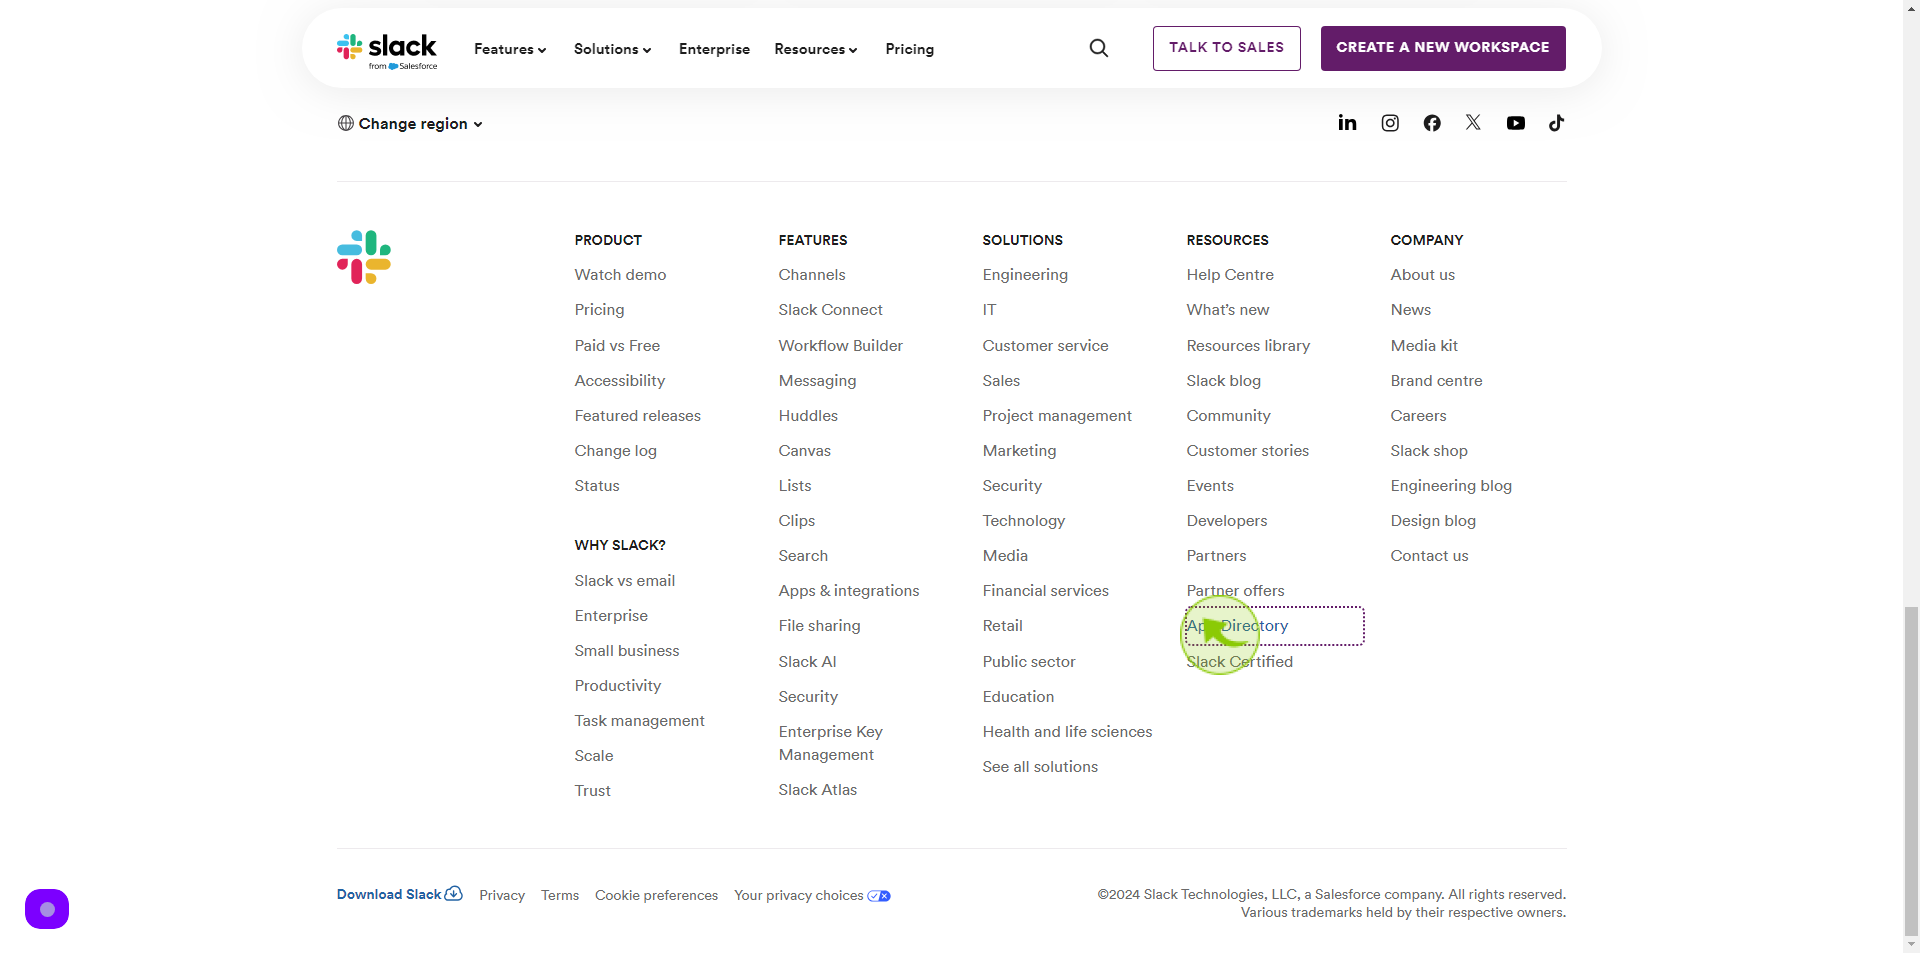Viewport: 1920px width, 953px height.
Task: Open the Trust link
Action: 593,791
